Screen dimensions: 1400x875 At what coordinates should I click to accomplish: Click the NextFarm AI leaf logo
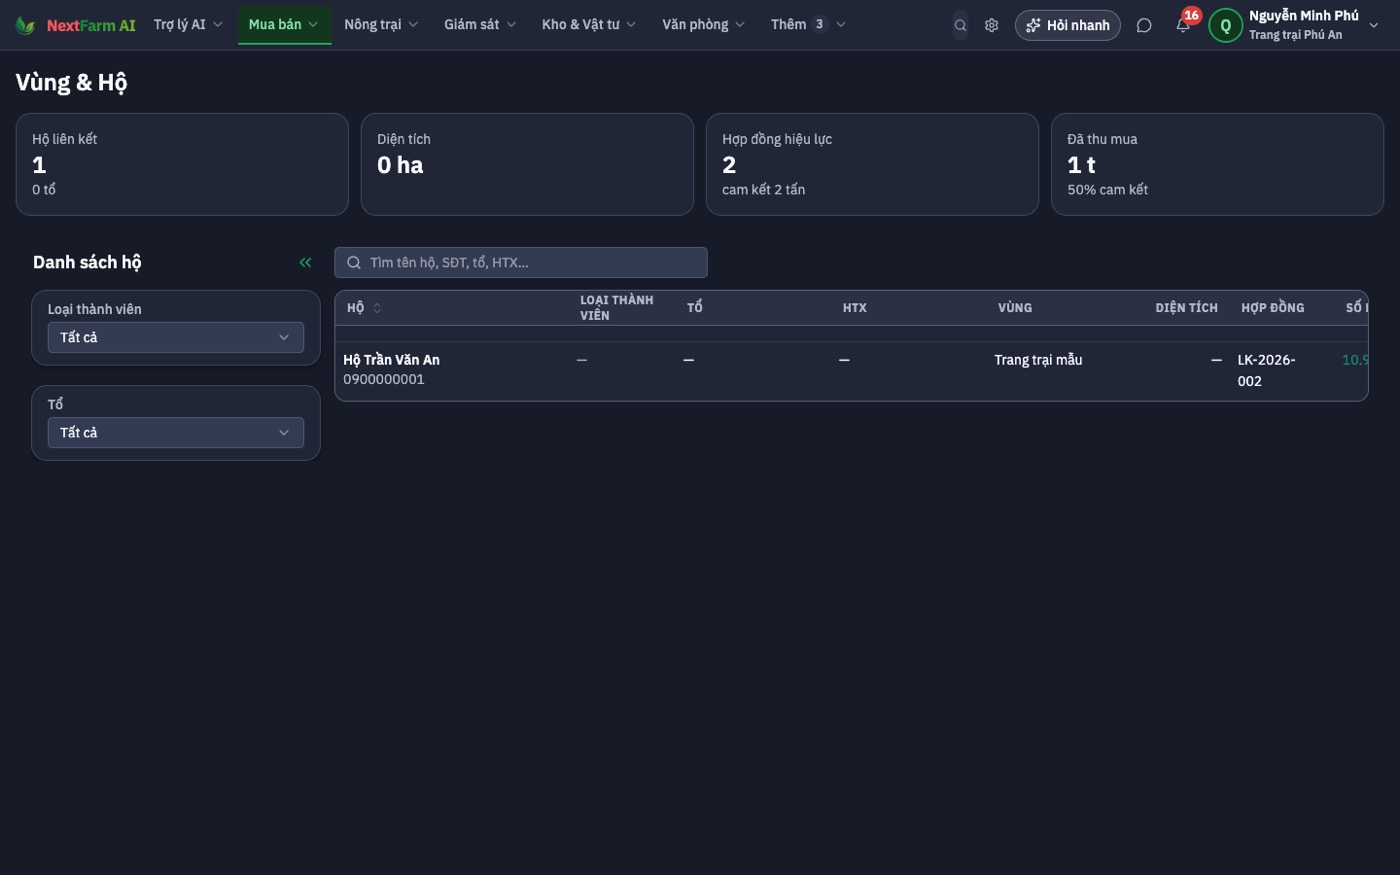(25, 25)
